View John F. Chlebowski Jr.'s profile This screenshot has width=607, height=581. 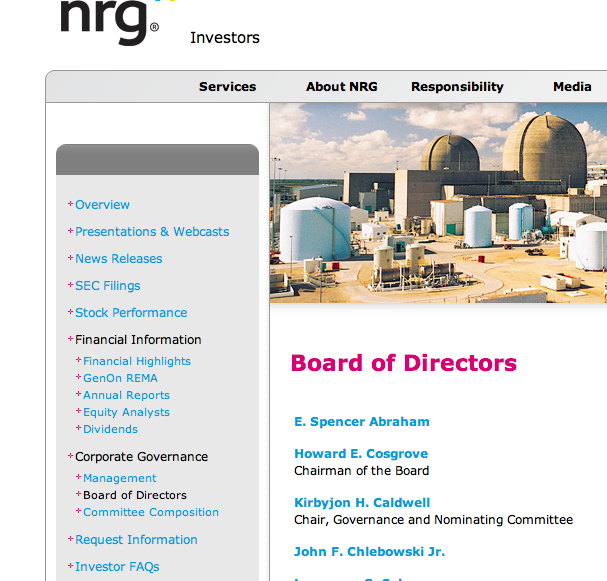point(369,552)
